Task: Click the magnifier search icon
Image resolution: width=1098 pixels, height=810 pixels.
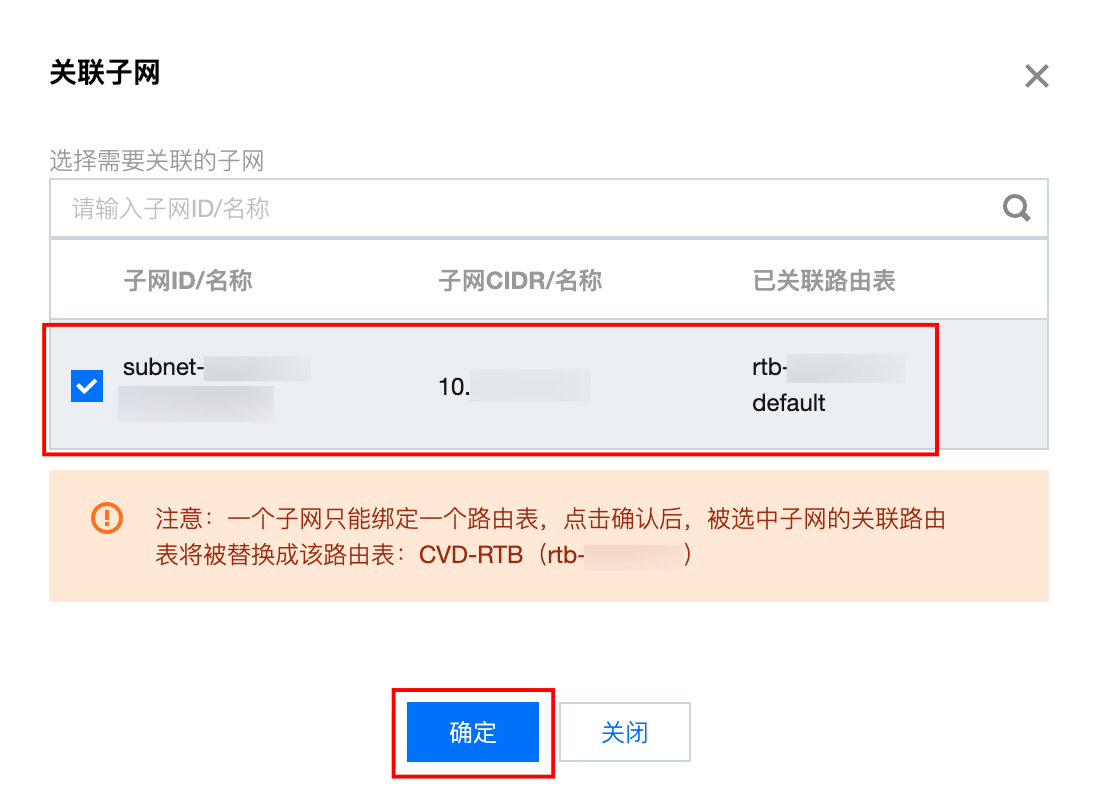Action: 1016,208
